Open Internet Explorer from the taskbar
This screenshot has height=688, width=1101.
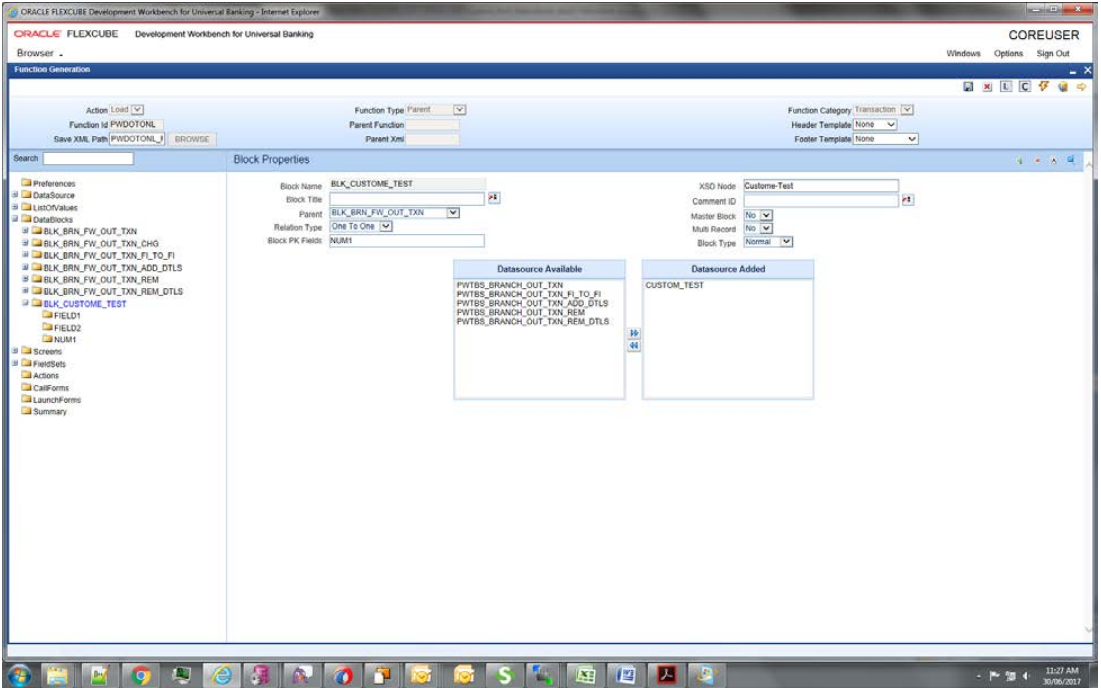coord(222,675)
